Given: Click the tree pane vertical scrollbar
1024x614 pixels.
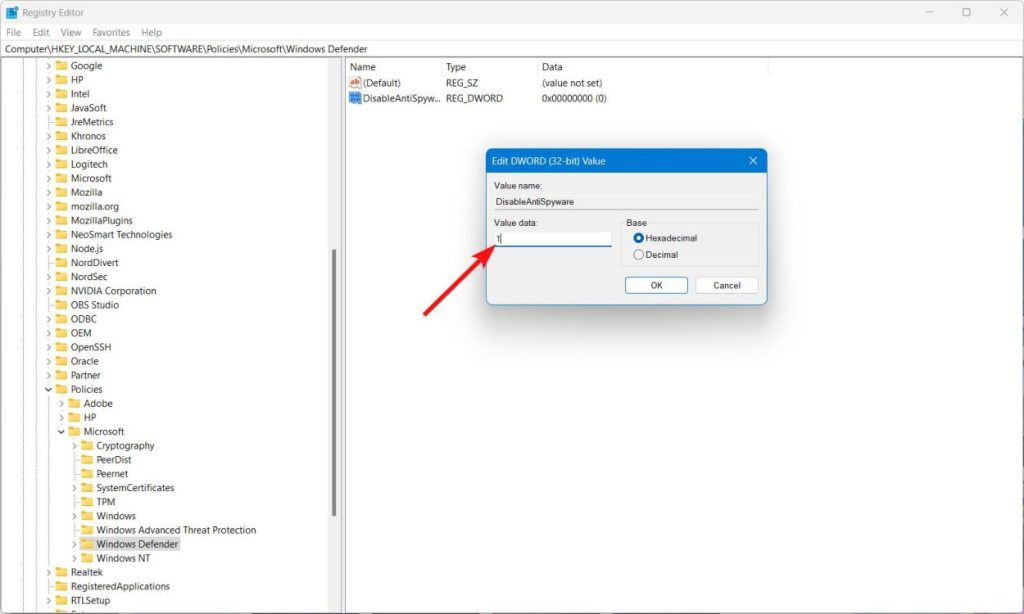Looking at the screenshot, I should pyautogui.click(x=334, y=382).
